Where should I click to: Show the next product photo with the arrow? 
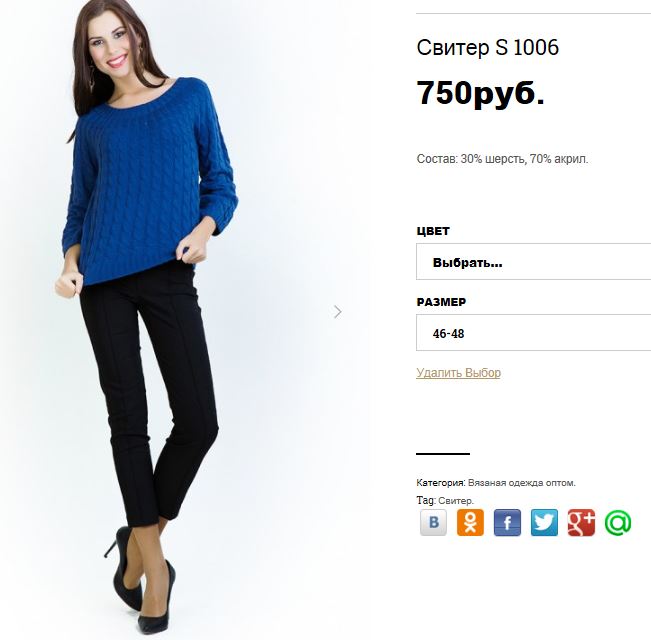coord(338,312)
